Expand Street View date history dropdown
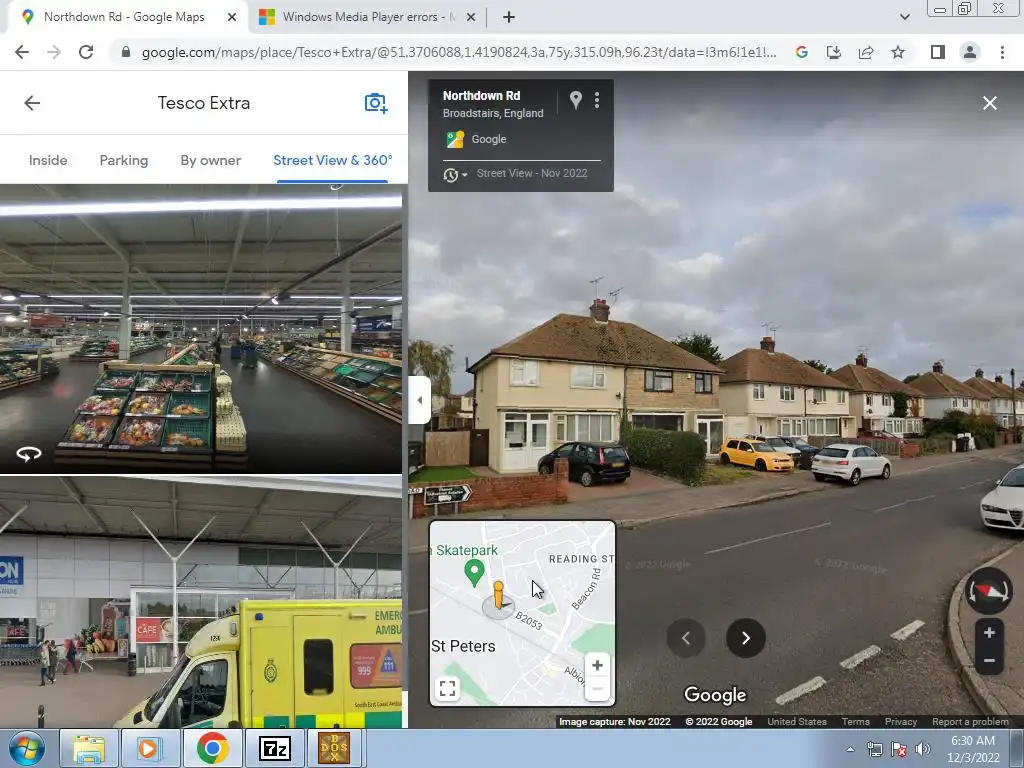Viewport: 1024px width, 768px height. 455,174
